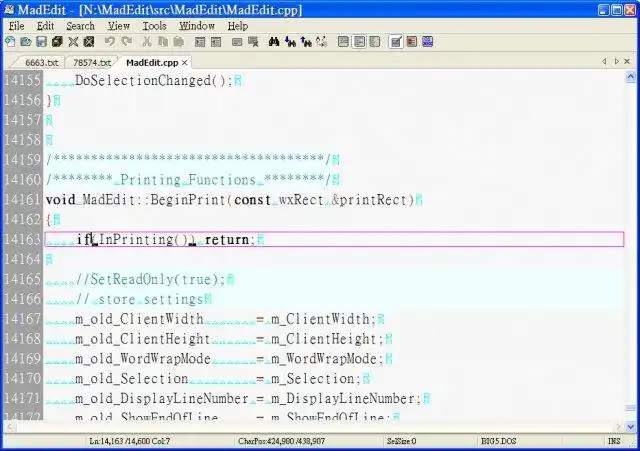Click the Close File X toolbar icon
The image size is (640, 451).
pyautogui.click(x=73, y=42)
